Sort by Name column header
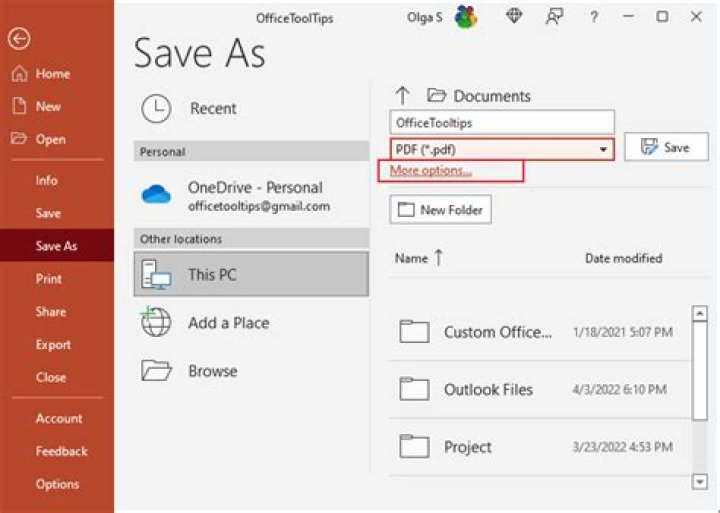The width and height of the screenshot is (720, 513). click(411, 259)
